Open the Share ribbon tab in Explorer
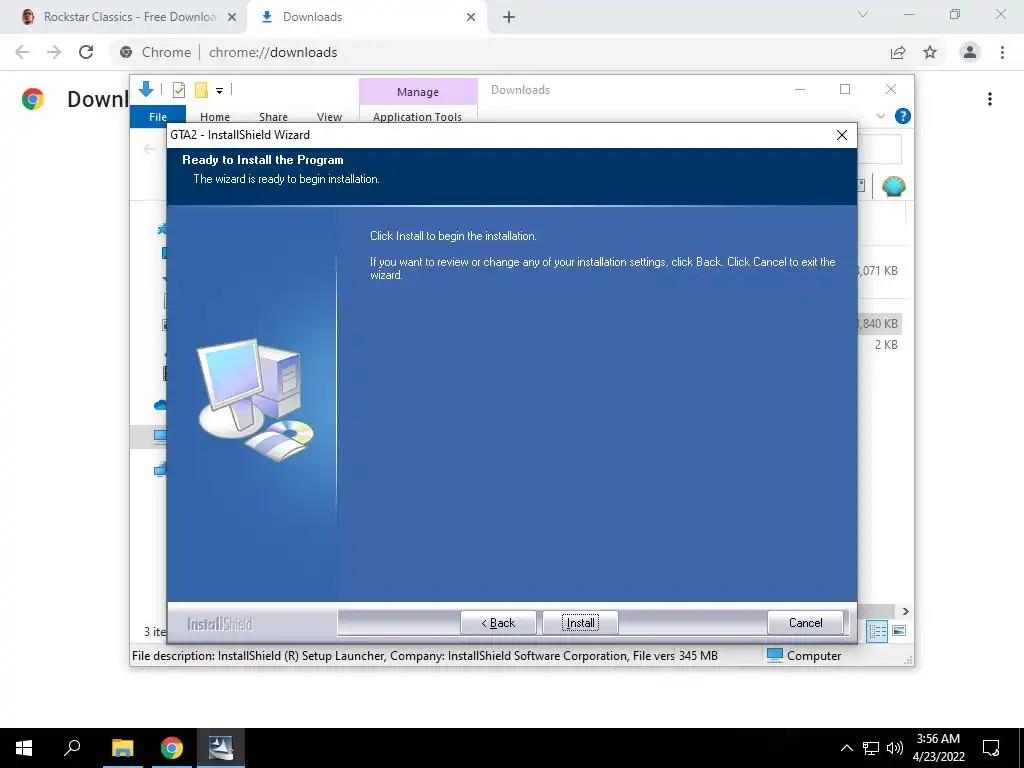The width and height of the screenshot is (1024, 768). tap(273, 116)
